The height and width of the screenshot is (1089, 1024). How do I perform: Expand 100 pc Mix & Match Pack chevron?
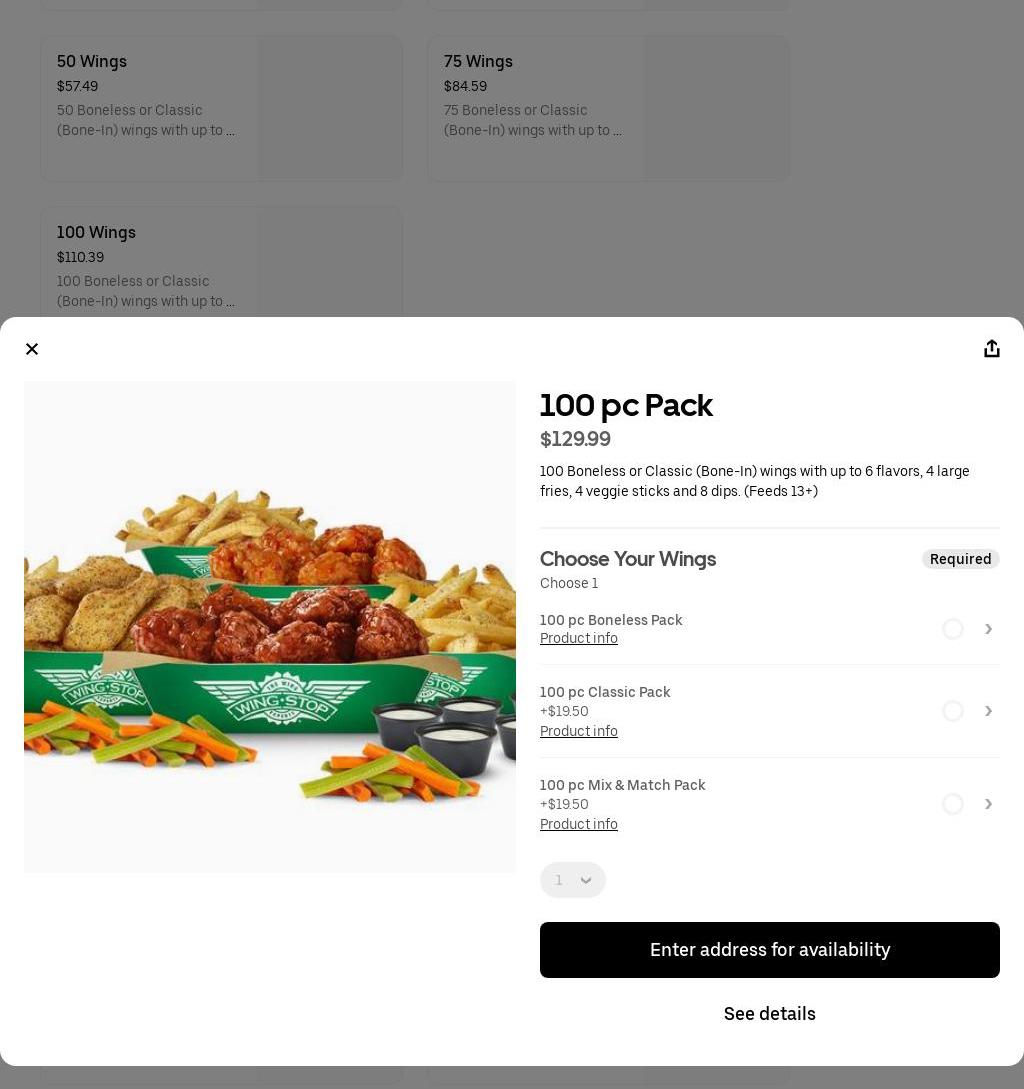point(988,804)
